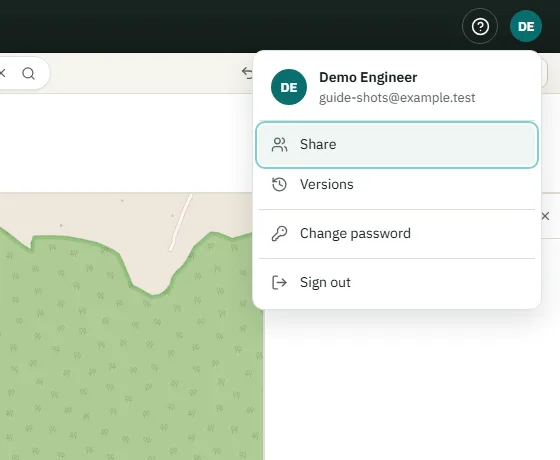The width and height of the screenshot is (560, 460).
Task: Click the DE avatar in top bar
Action: pos(526,26)
